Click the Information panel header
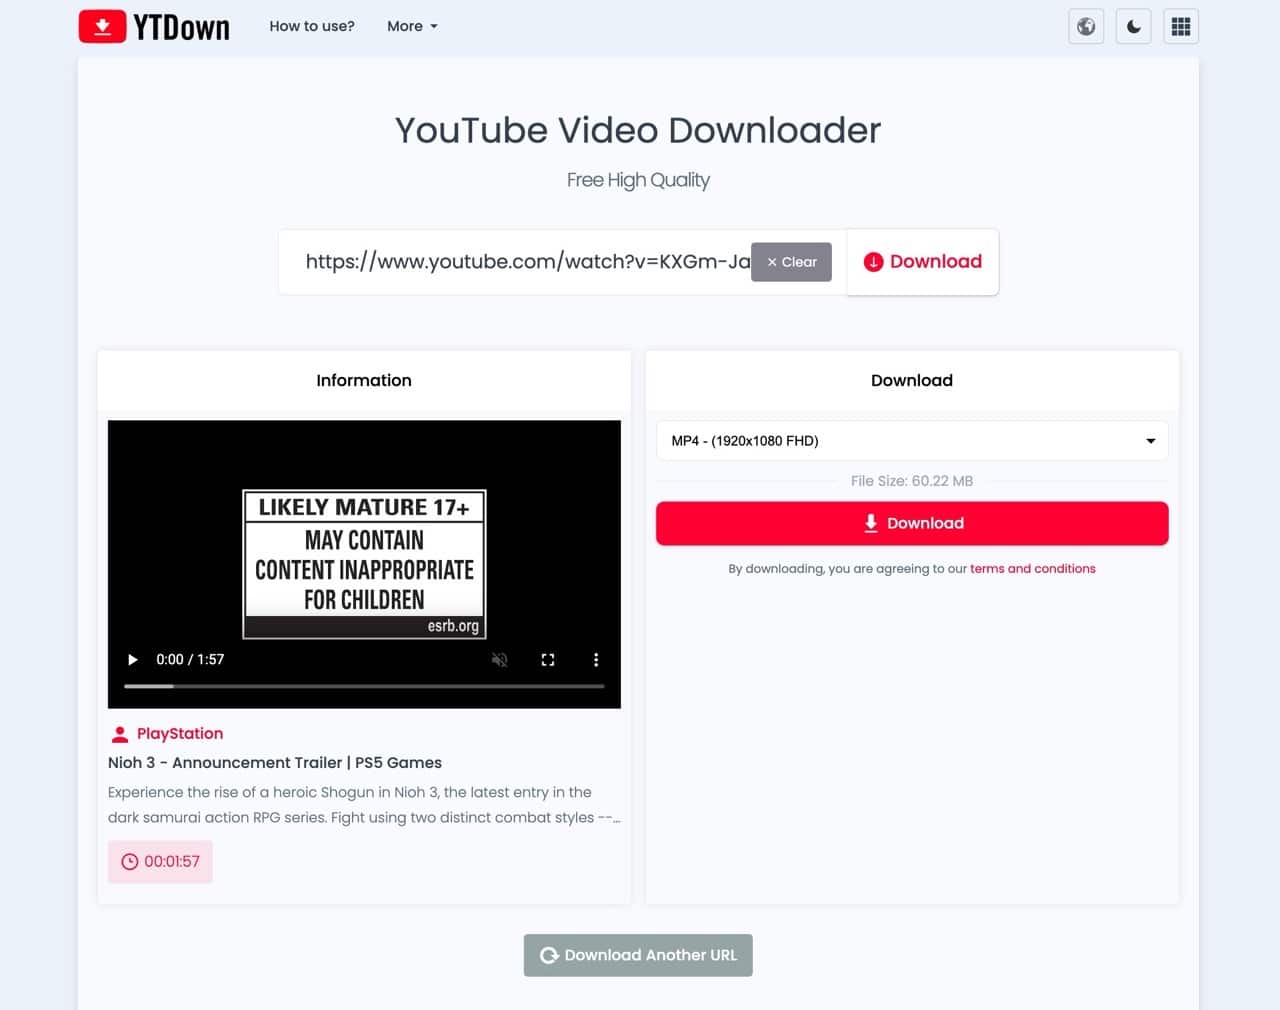Image resolution: width=1280 pixels, height=1010 pixels. 364,380
